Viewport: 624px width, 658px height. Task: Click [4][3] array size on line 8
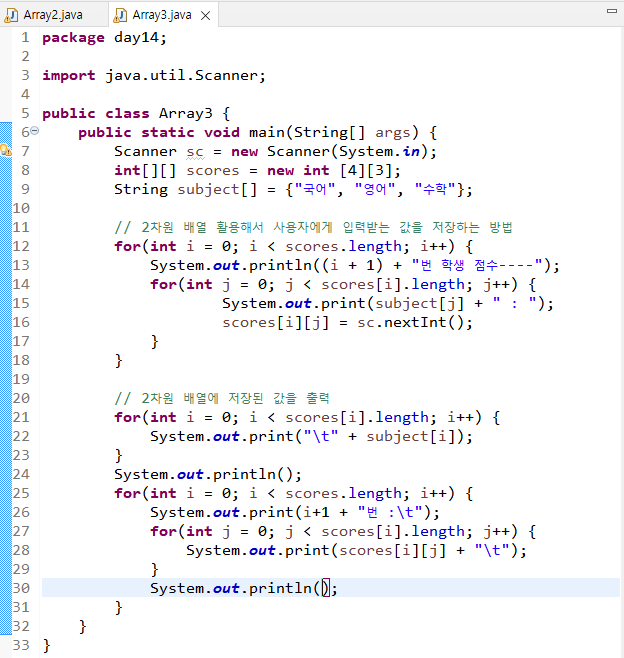366,171
